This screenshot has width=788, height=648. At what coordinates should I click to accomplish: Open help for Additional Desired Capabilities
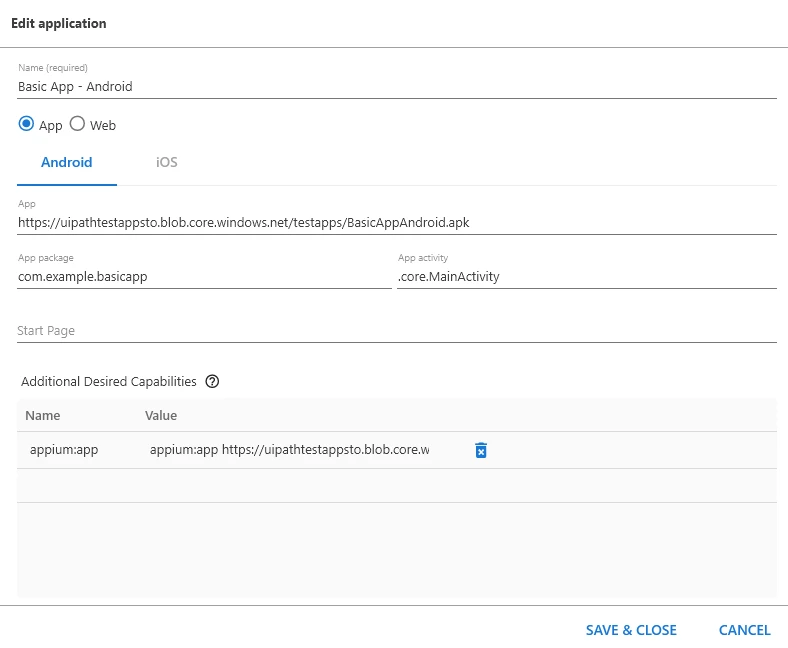pos(212,382)
